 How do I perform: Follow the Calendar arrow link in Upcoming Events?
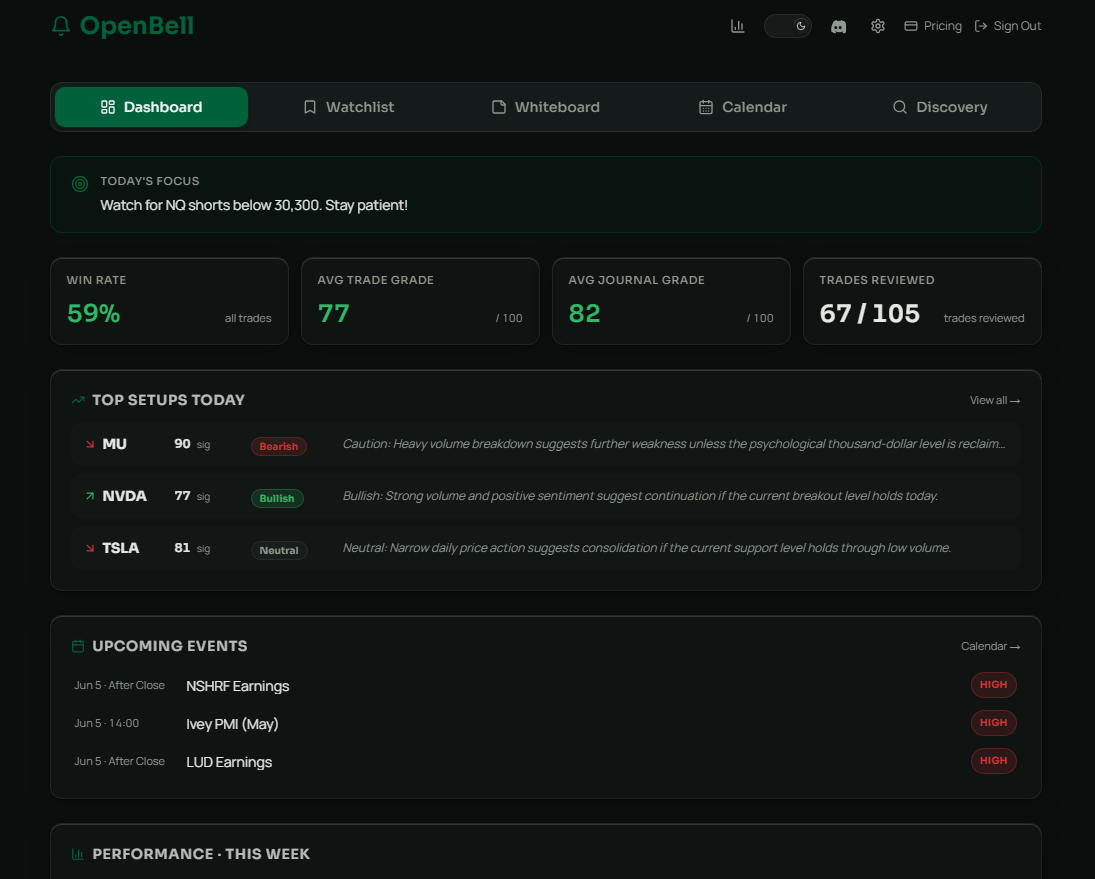point(990,647)
